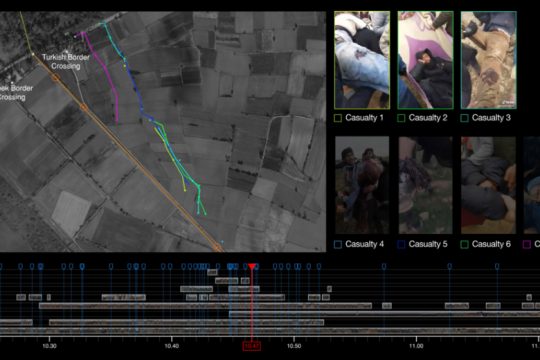This screenshot has width=540, height=360.
Task: Open the Casualty 1 video thumbnail
Action: [362, 60]
